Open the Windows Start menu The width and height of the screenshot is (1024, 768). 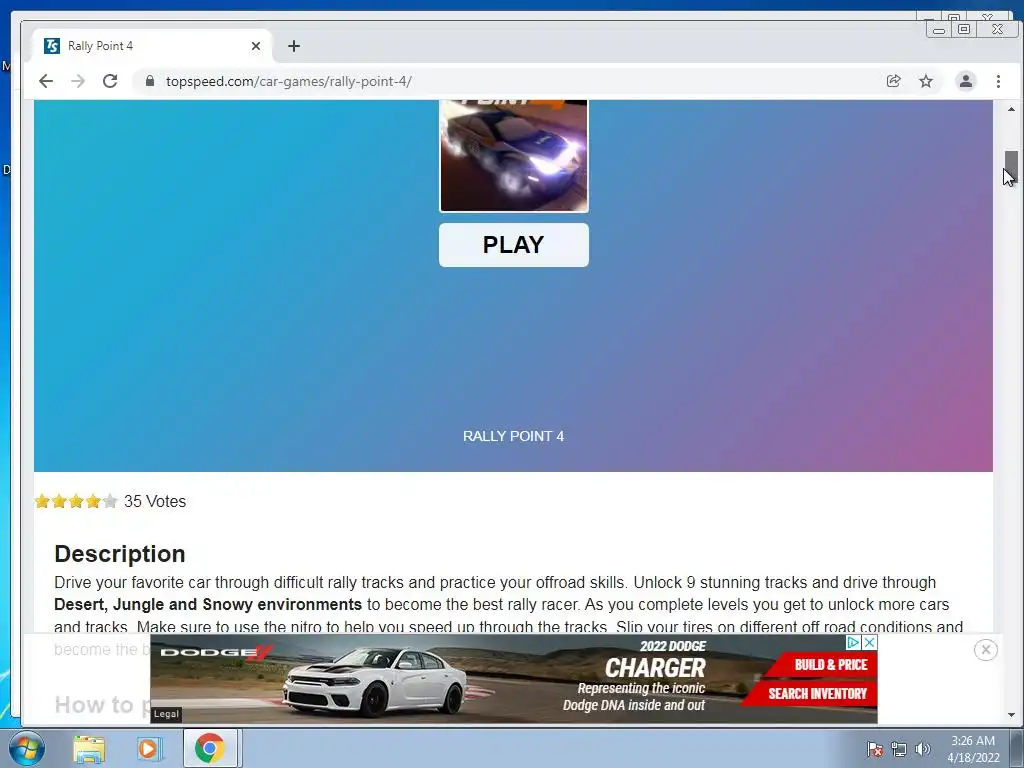tap(27, 748)
